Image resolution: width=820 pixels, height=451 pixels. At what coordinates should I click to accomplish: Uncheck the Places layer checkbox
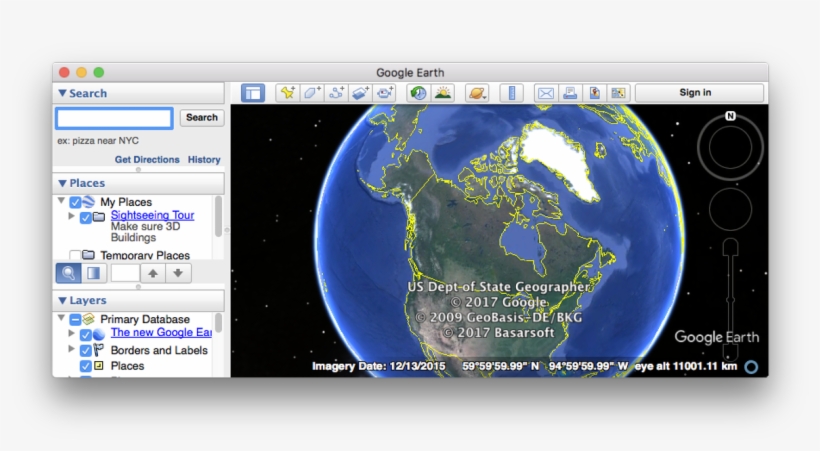pos(86,366)
